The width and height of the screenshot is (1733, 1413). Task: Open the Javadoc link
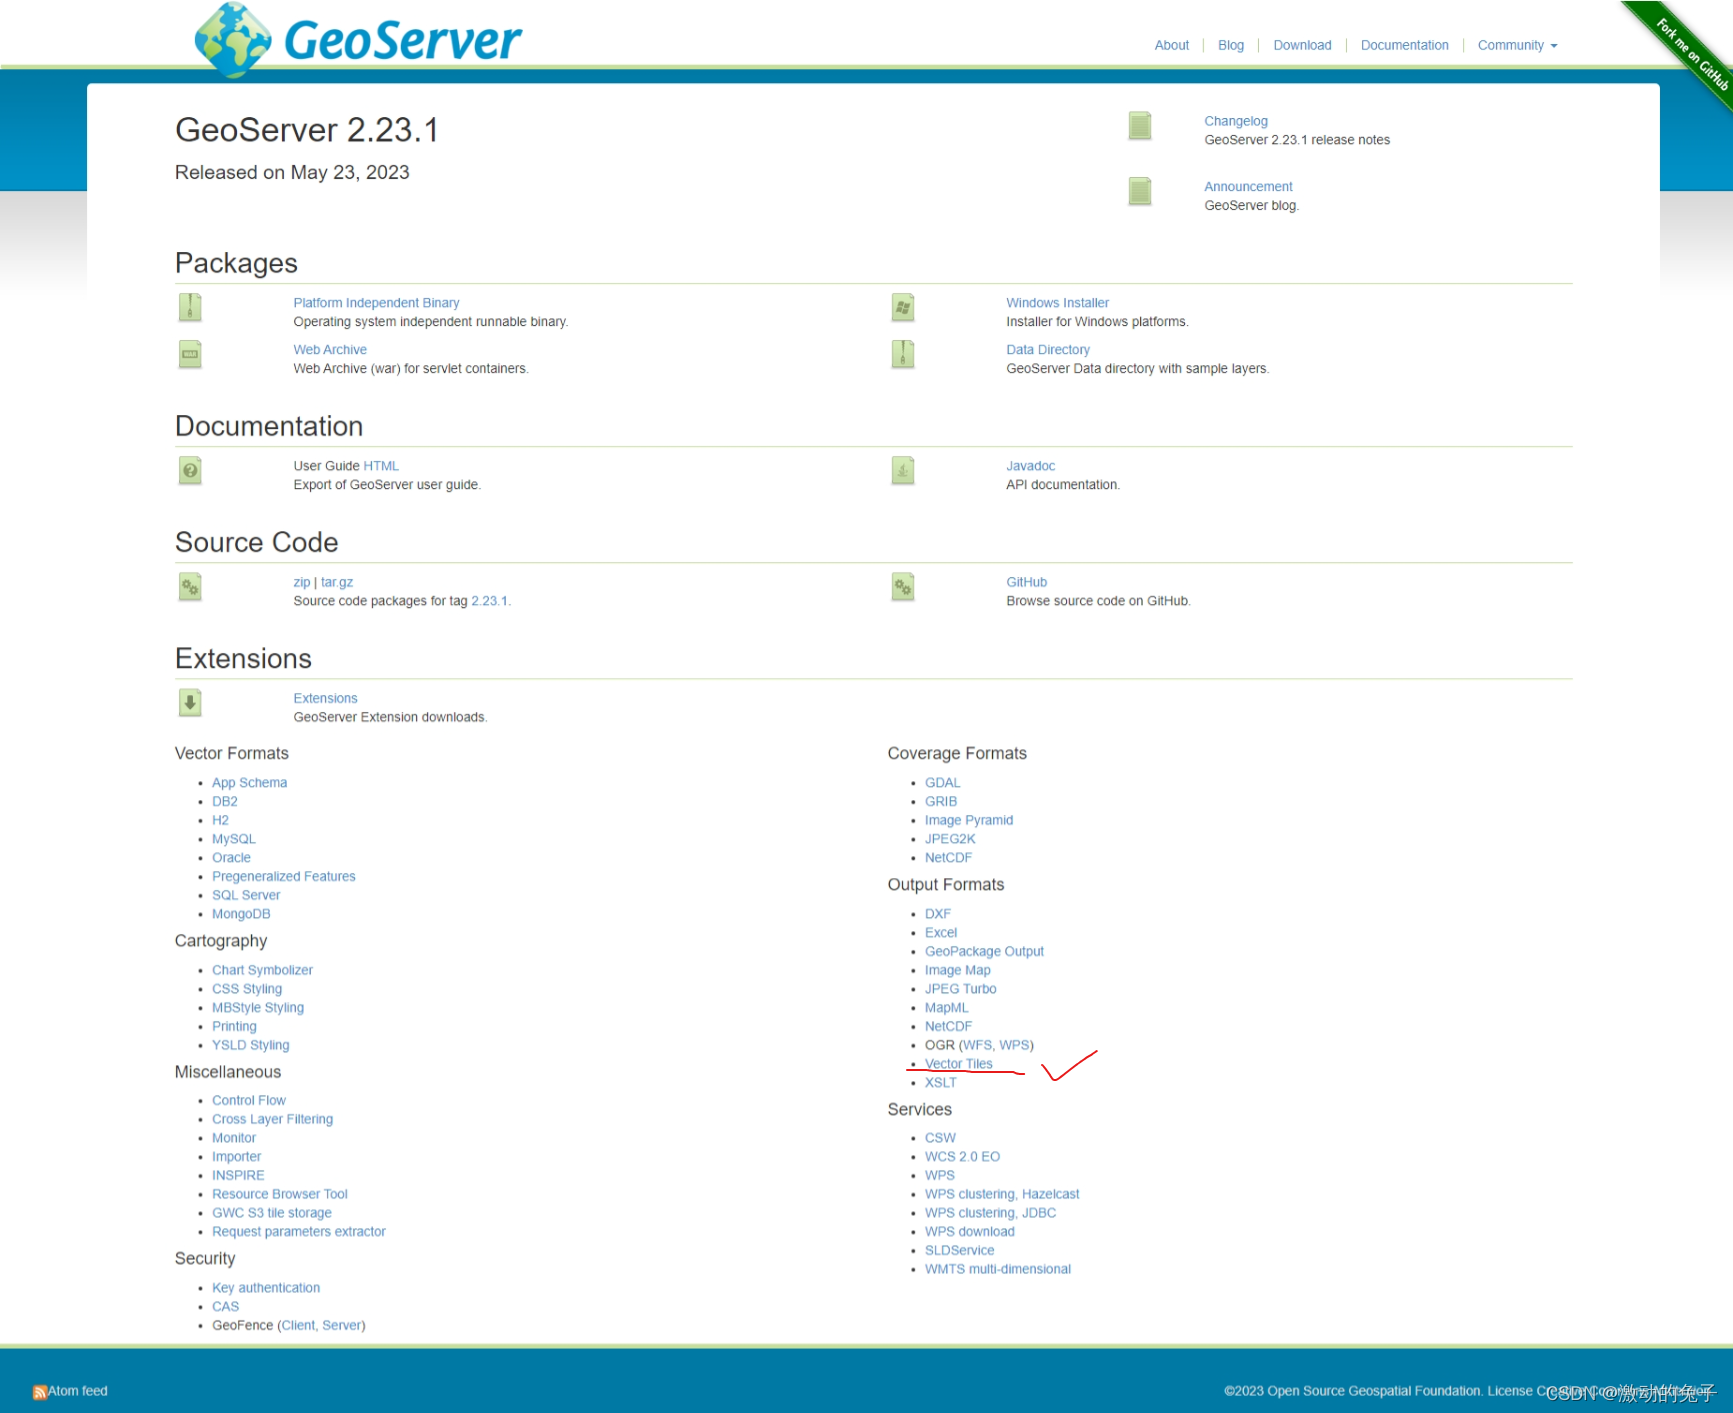[x=1030, y=466]
